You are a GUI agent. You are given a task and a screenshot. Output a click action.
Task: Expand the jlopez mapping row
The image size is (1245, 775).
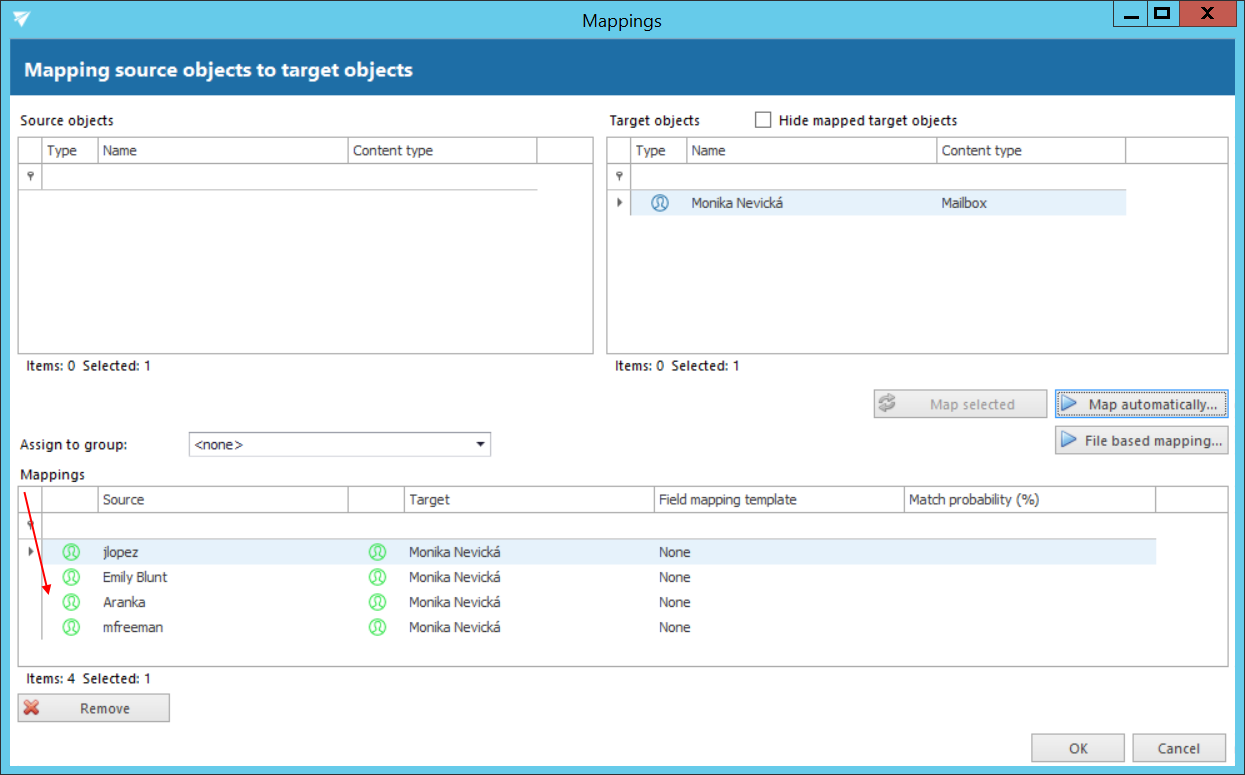pyautogui.click(x=30, y=552)
